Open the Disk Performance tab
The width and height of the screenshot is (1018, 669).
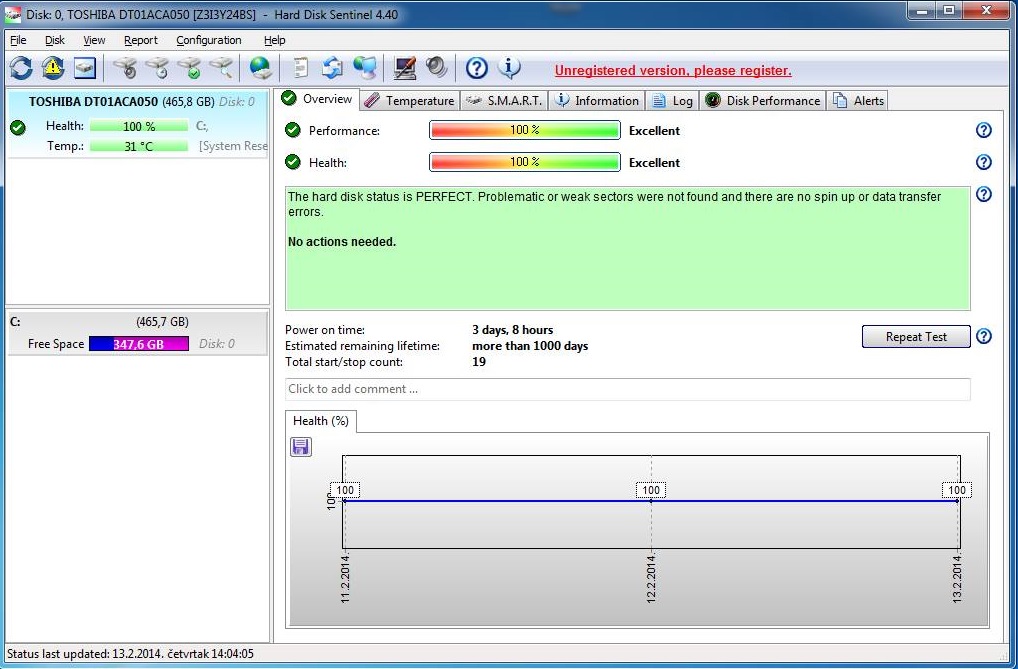pos(764,100)
